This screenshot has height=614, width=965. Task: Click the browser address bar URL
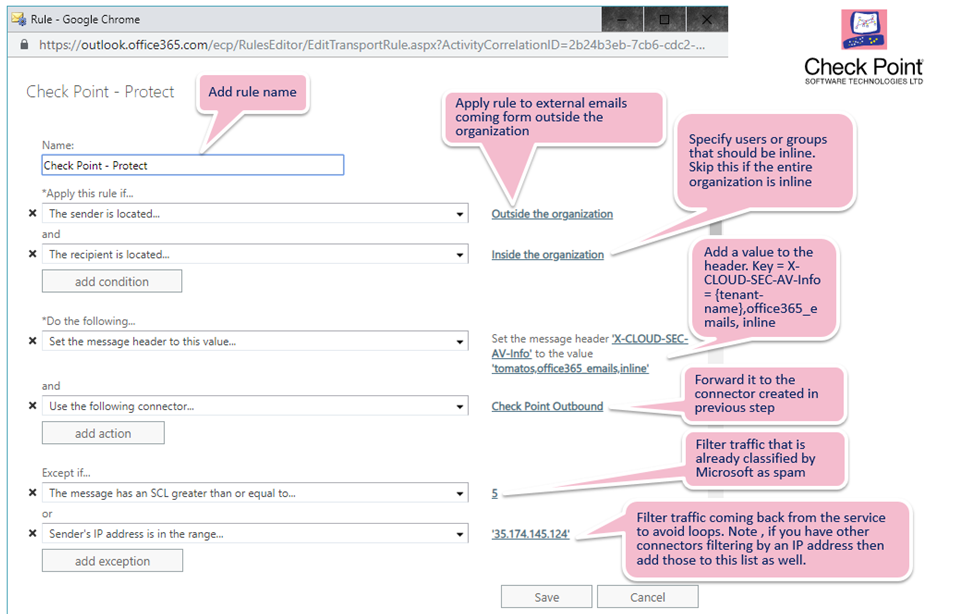tap(372, 44)
